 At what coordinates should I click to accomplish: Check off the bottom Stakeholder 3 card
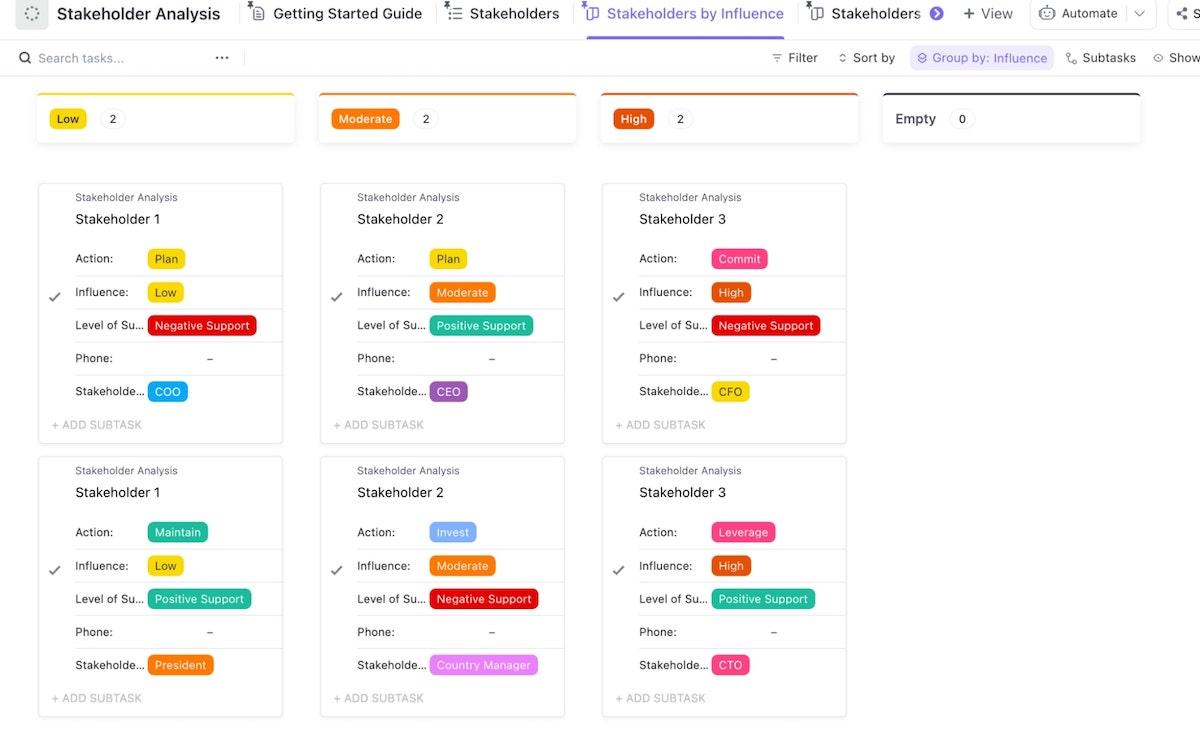click(x=619, y=570)
